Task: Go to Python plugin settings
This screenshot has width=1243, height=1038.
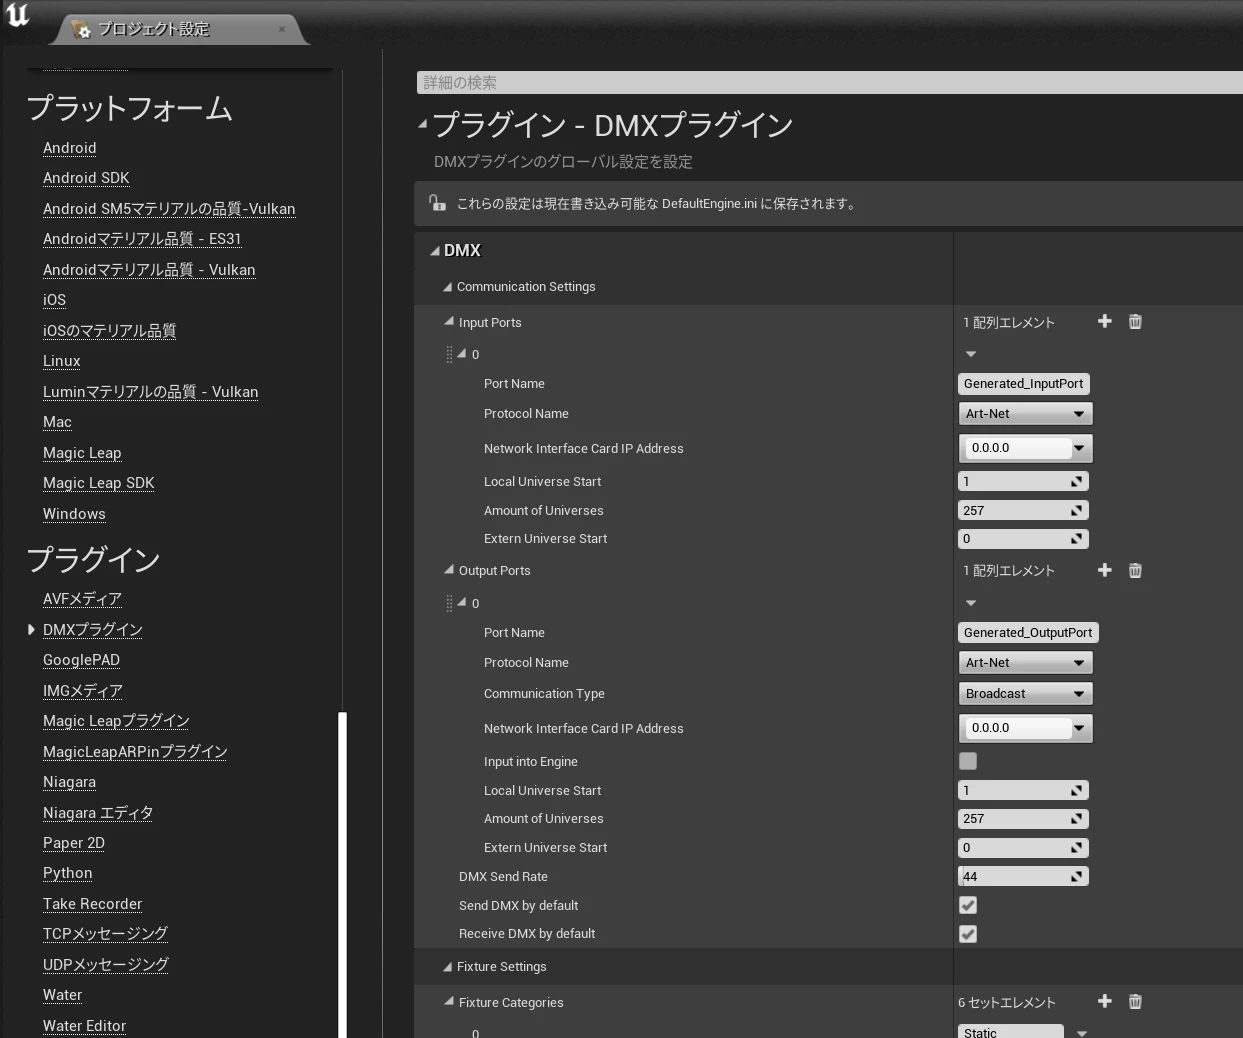Action: 68,873
